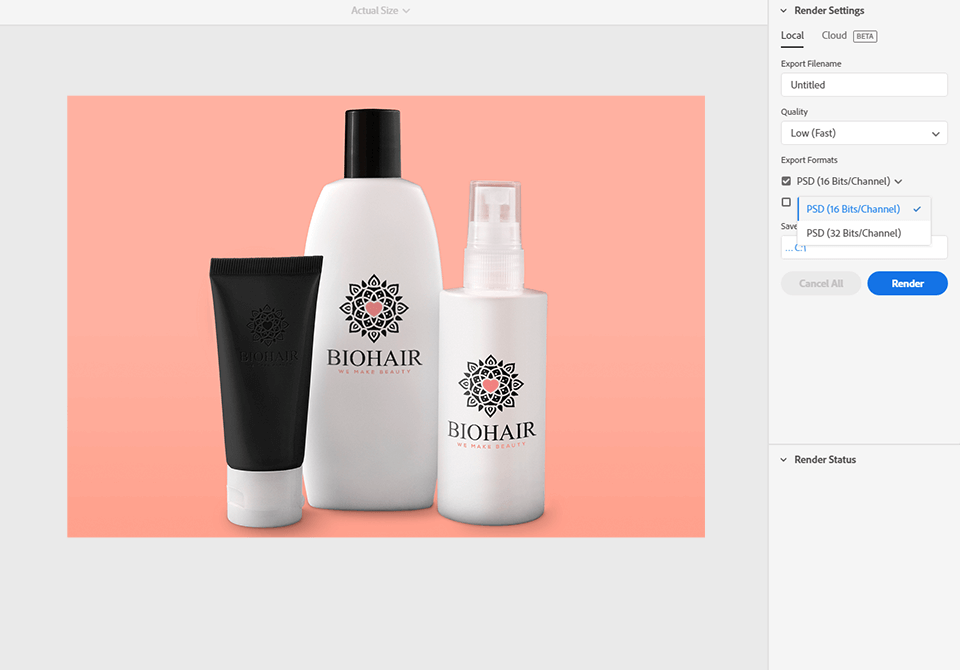
Task: Open the Actual Size zoom dropdown
Action: click(380, 11)
